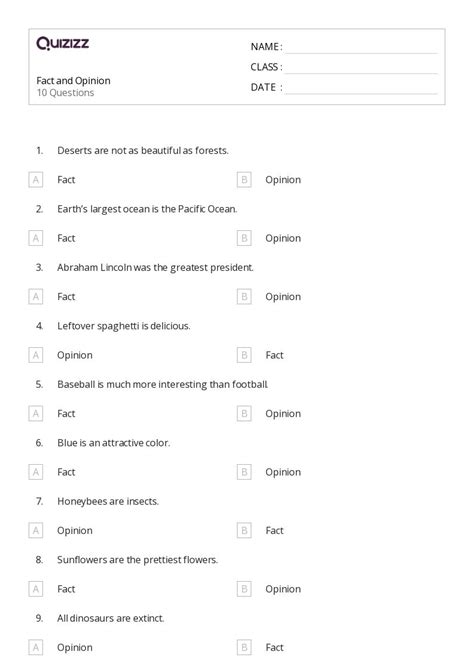Image resolution: width=474 pixels, height=670 pixels.
Task: Select A Fact for the Pacific Ocean question
Action: (36, 238)
